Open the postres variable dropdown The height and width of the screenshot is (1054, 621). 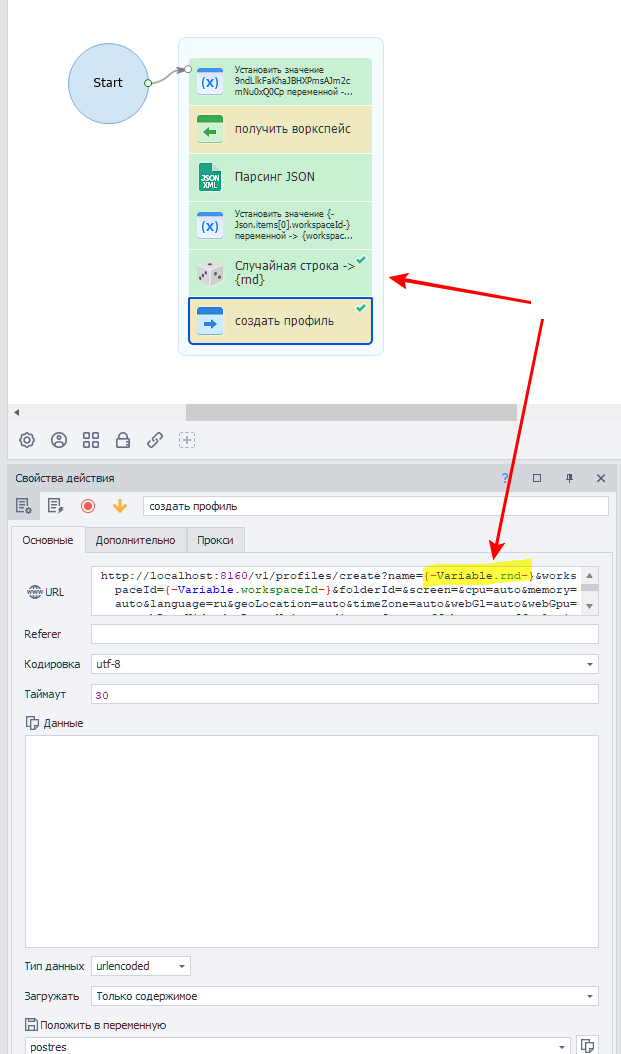click(x=298, y=1046)
